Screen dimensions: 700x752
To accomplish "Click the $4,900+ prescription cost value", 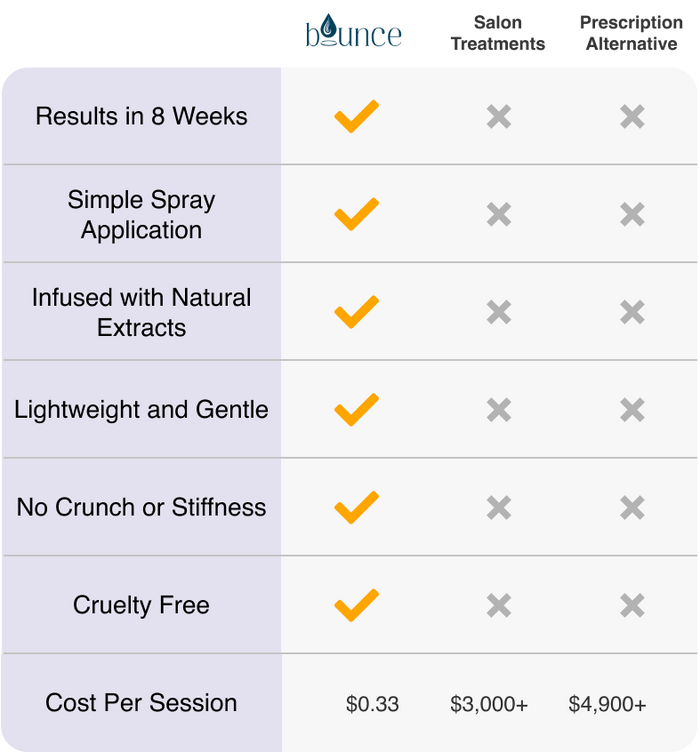I will click(x=607, y=704).
